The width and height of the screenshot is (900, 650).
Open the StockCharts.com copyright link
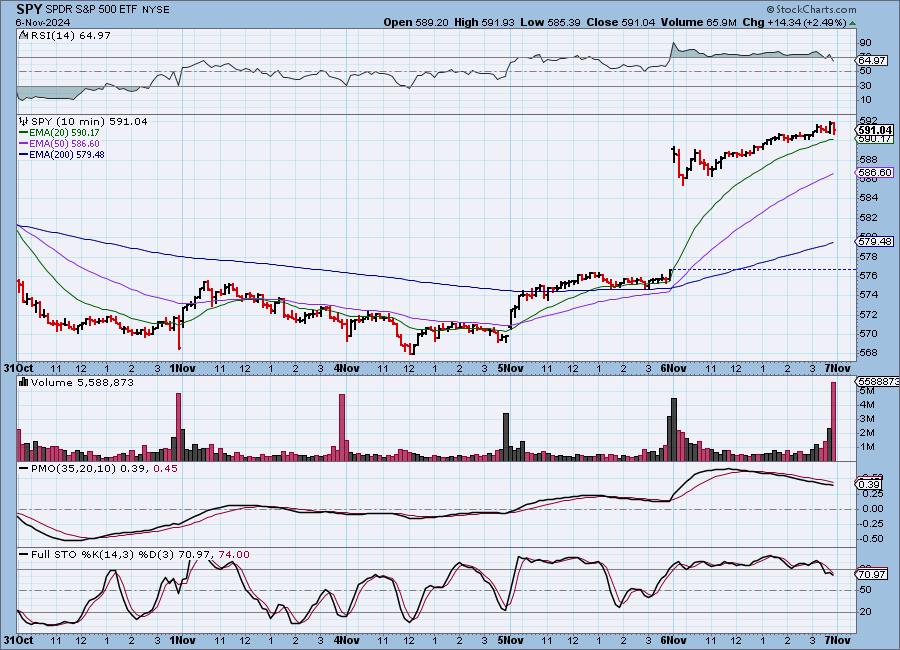pyautogui.click(x=811, y=9)
